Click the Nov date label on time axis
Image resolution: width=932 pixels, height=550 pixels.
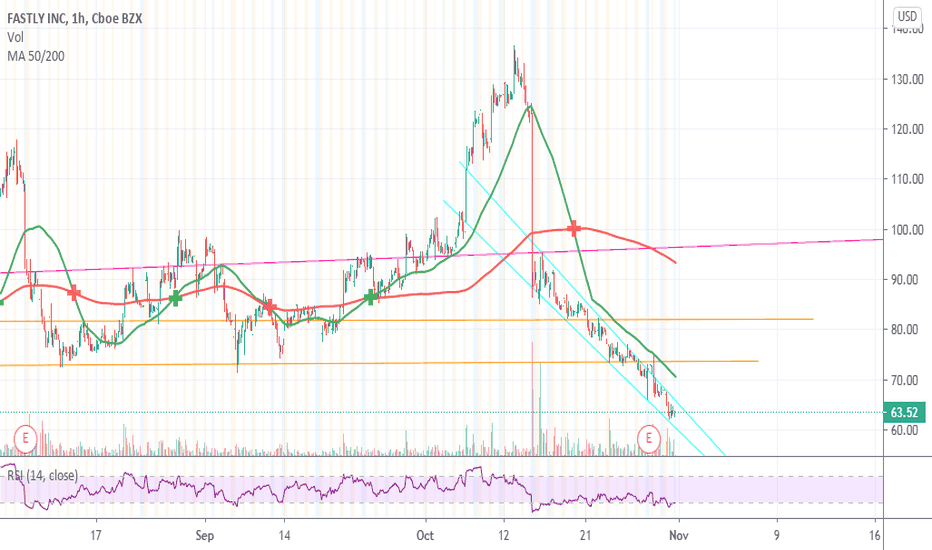point(679,536)
